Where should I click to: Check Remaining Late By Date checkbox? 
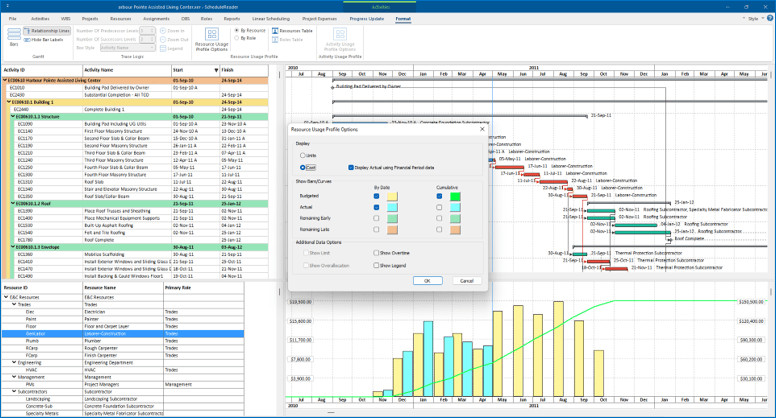click(376, 230)
